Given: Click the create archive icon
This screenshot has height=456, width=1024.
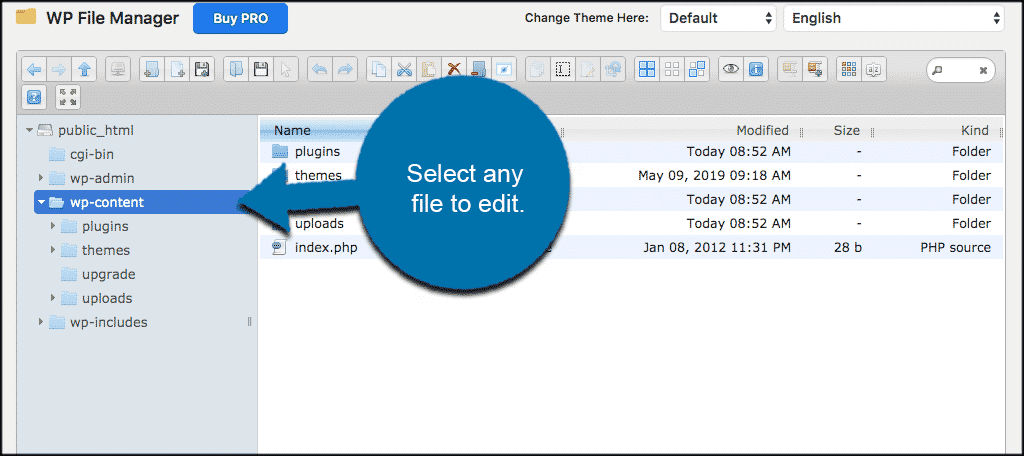Looking at the screenshot, I should (814, 69).
